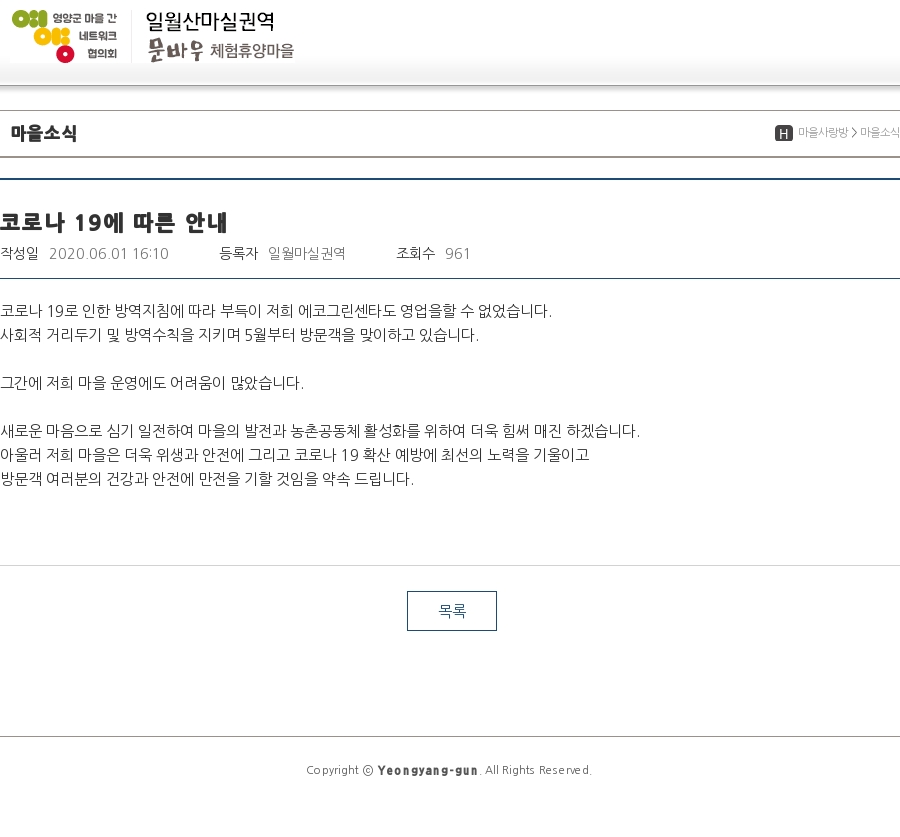This screenshot has height=837, width=900.
Task: Click the post title 코로나 19에 따른 안내
Action: [114, 223]
